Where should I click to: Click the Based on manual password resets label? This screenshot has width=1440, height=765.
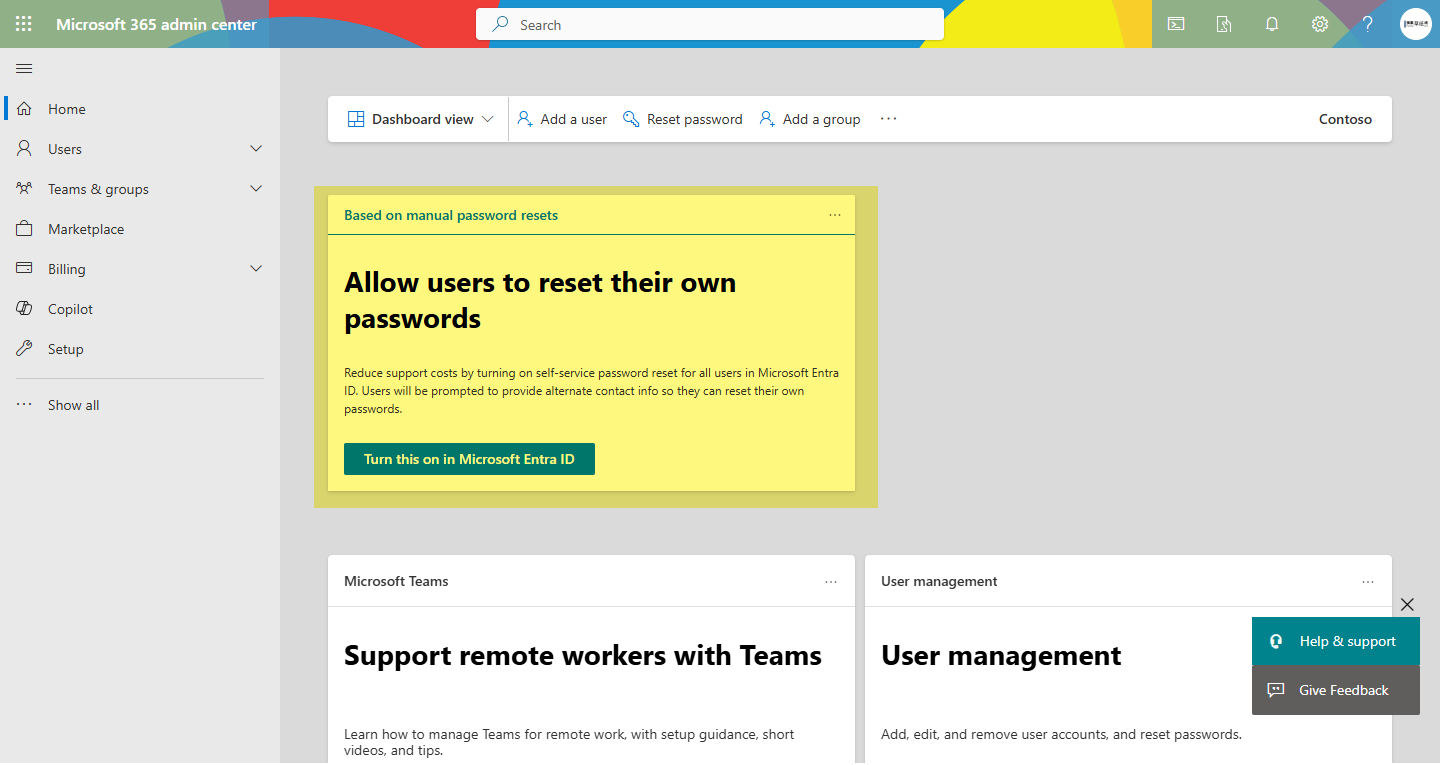(x=451, y=215)
